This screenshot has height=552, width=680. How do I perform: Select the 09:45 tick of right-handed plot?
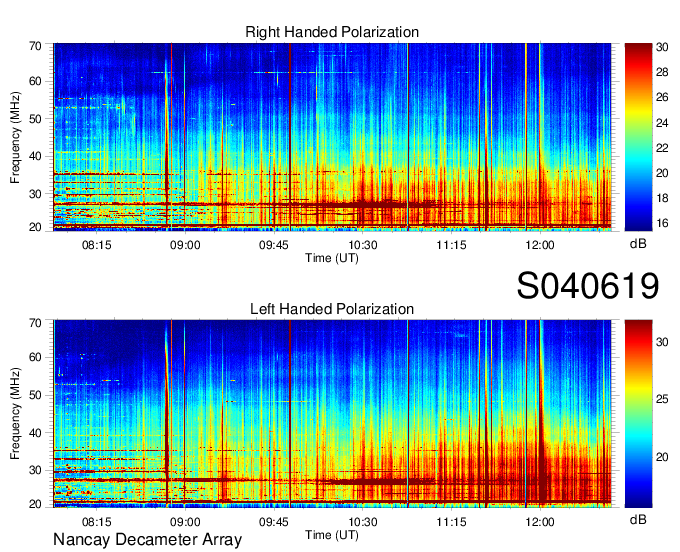[x=274, y=245]
